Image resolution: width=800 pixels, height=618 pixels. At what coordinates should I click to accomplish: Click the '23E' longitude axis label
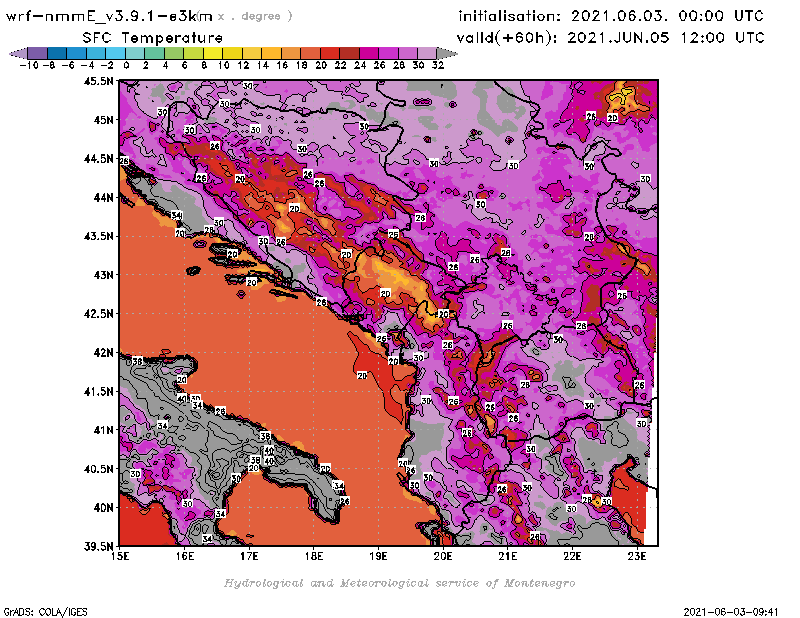coord(637,556)
